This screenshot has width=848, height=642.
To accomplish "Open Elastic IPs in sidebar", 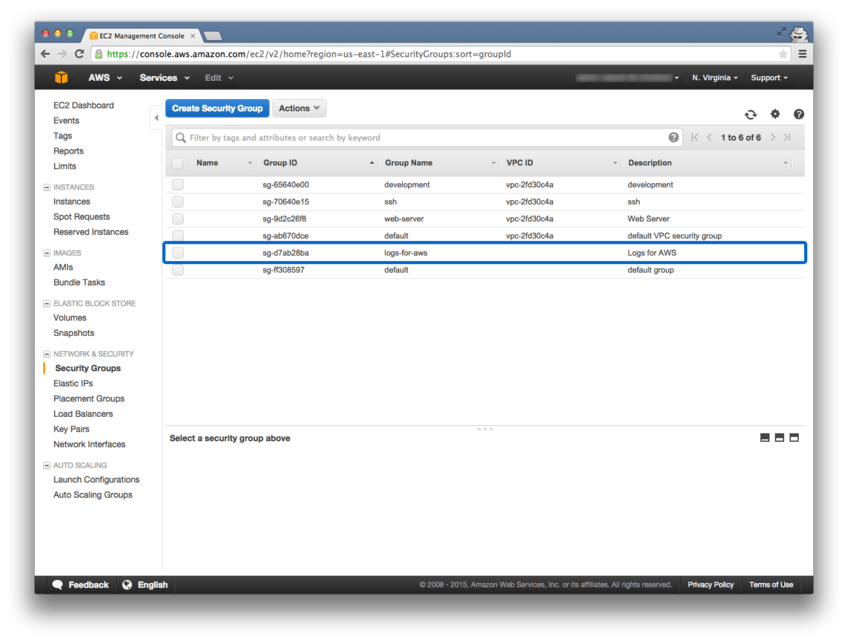I will click(73, 383).
